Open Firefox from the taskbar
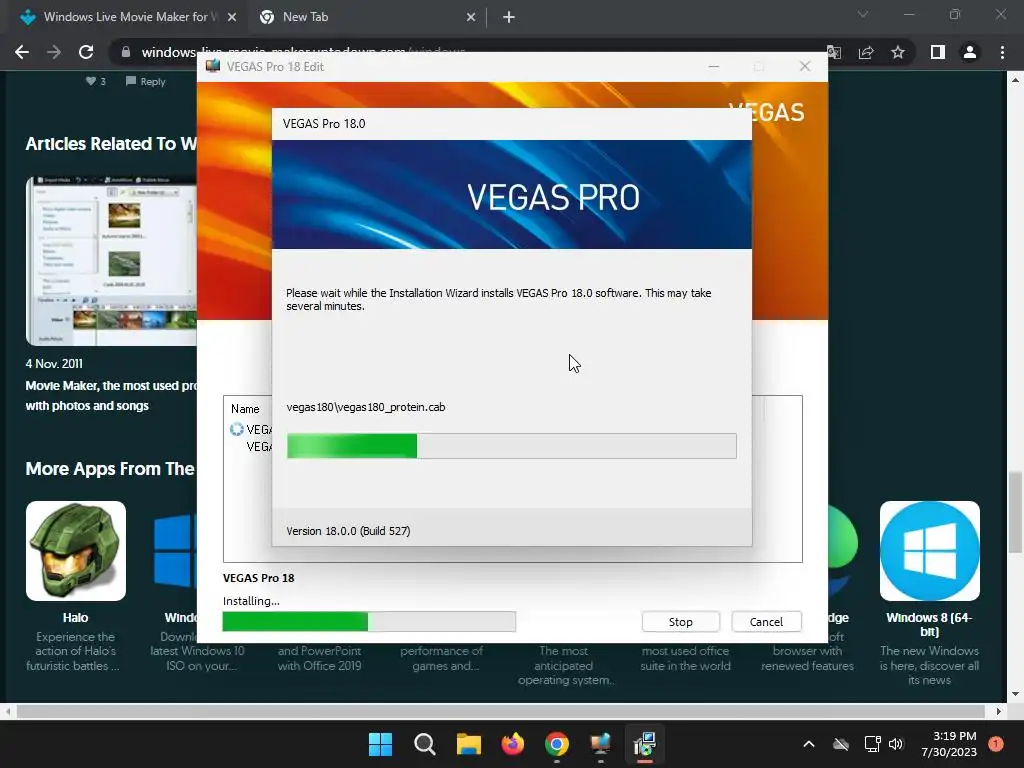 (x=513, y=744)
